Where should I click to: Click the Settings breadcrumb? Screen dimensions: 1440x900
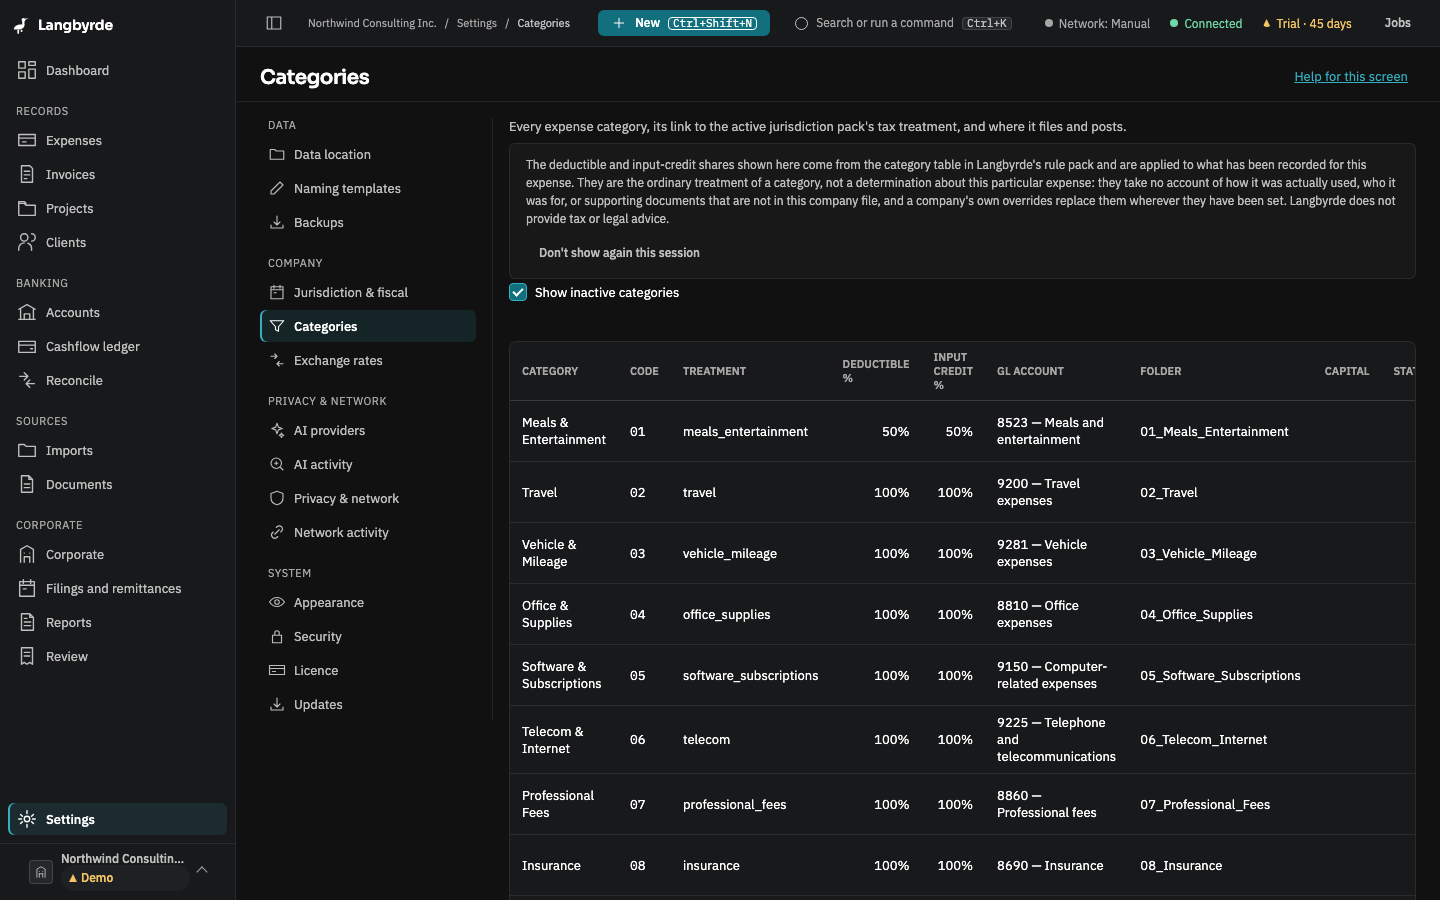477,23
